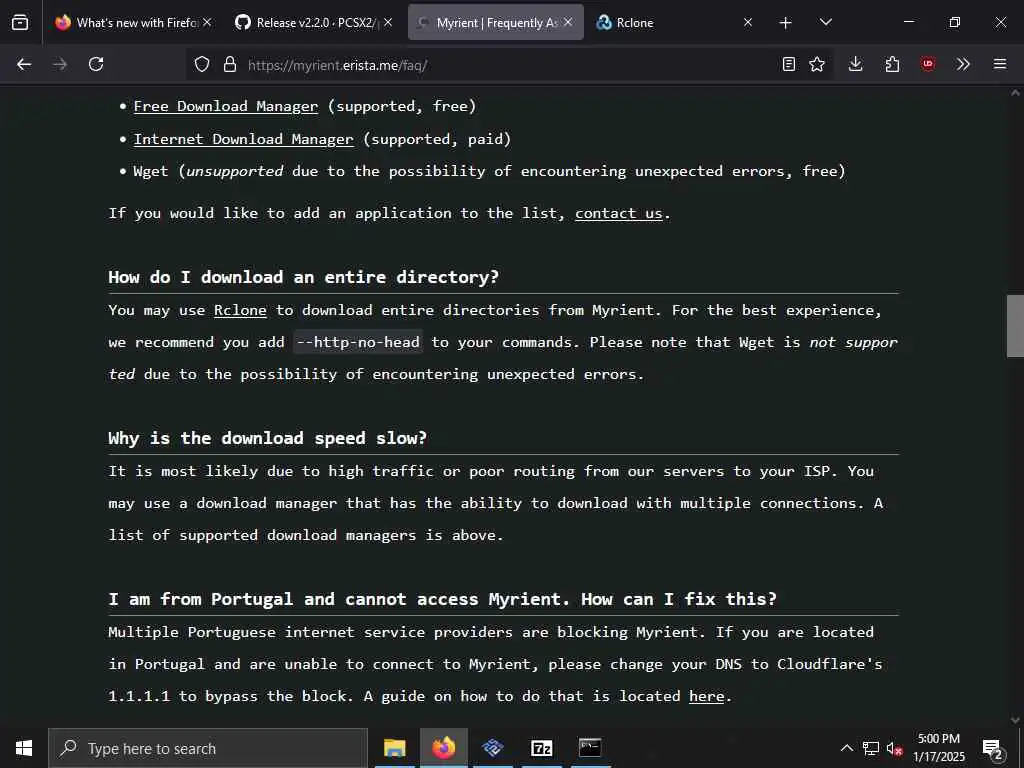This screenshot has height=768, width=1024.
Task: Open Firefox View icon at tab bar start
Action: point(20,22)
